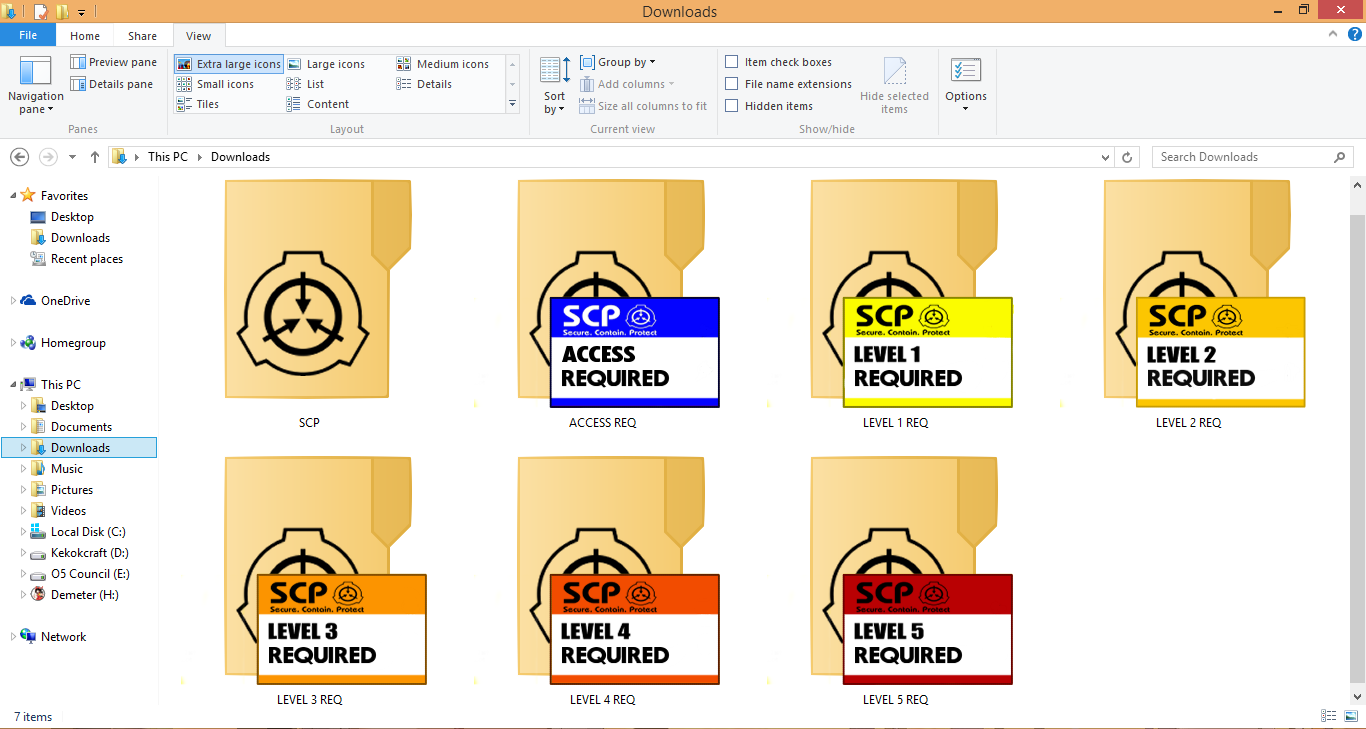1366x729 pixels.
Task: Select the LEVEL 2 REQ folder
Action: (1189, 304)
